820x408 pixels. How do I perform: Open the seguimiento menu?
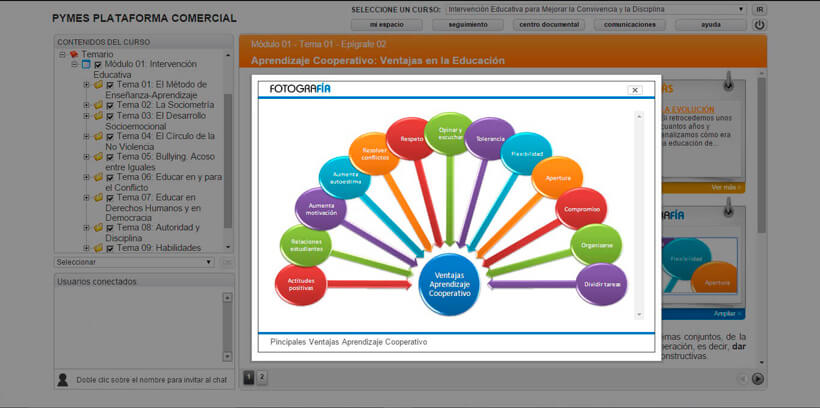468,25
